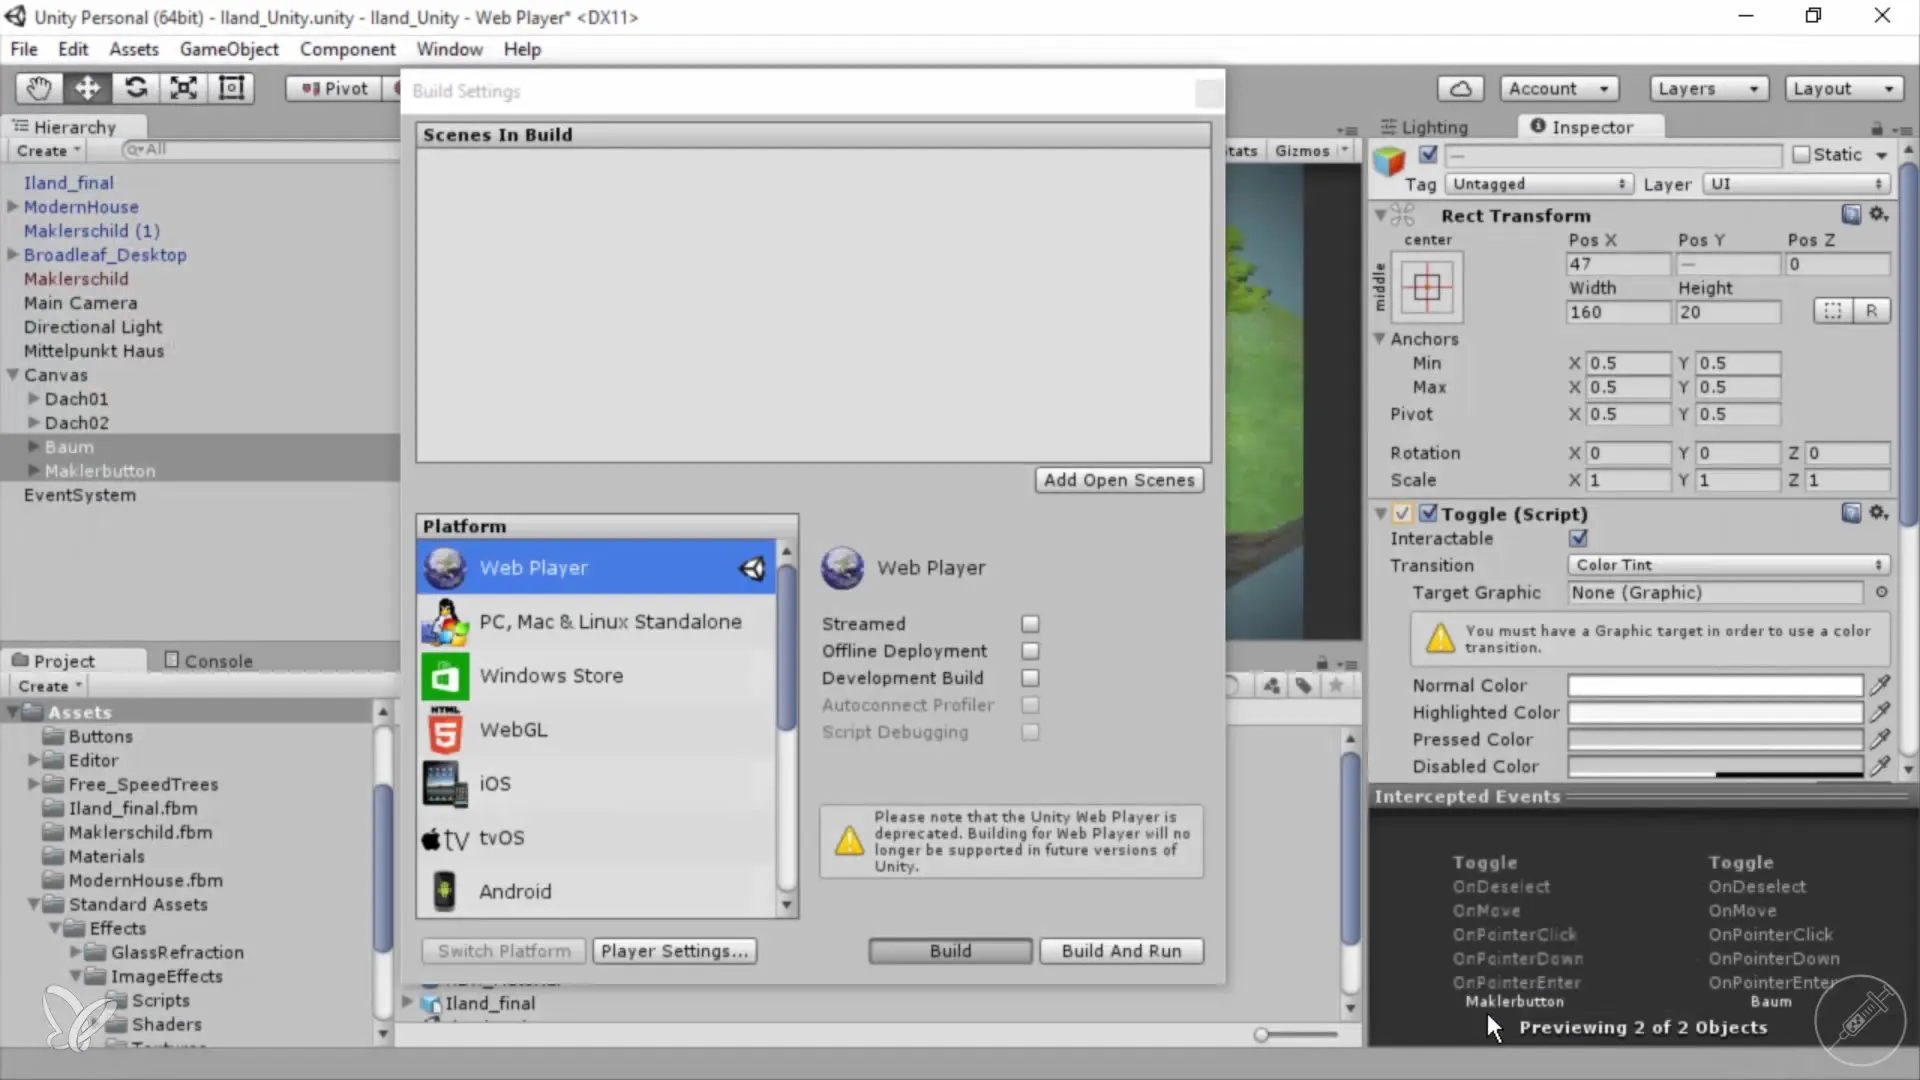1920x1080 pixels.
Task: Open Toggle Script gear settings
Action: 1878,513
